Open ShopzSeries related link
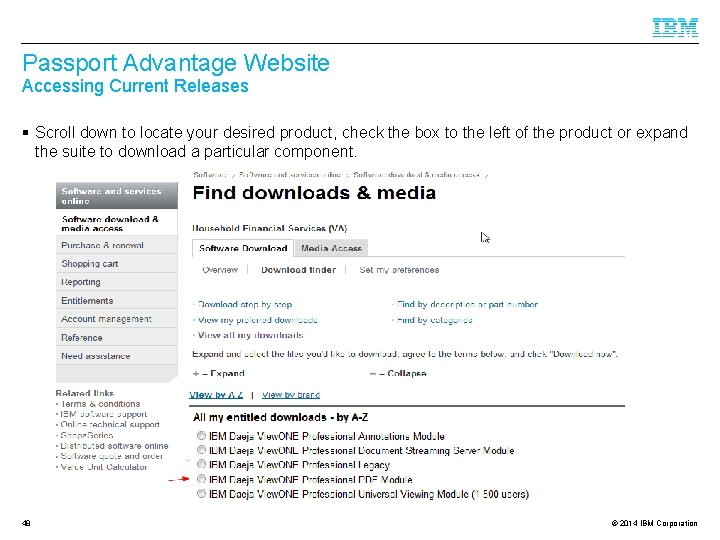Screen dimensions: 720x540 click(86, 435)
